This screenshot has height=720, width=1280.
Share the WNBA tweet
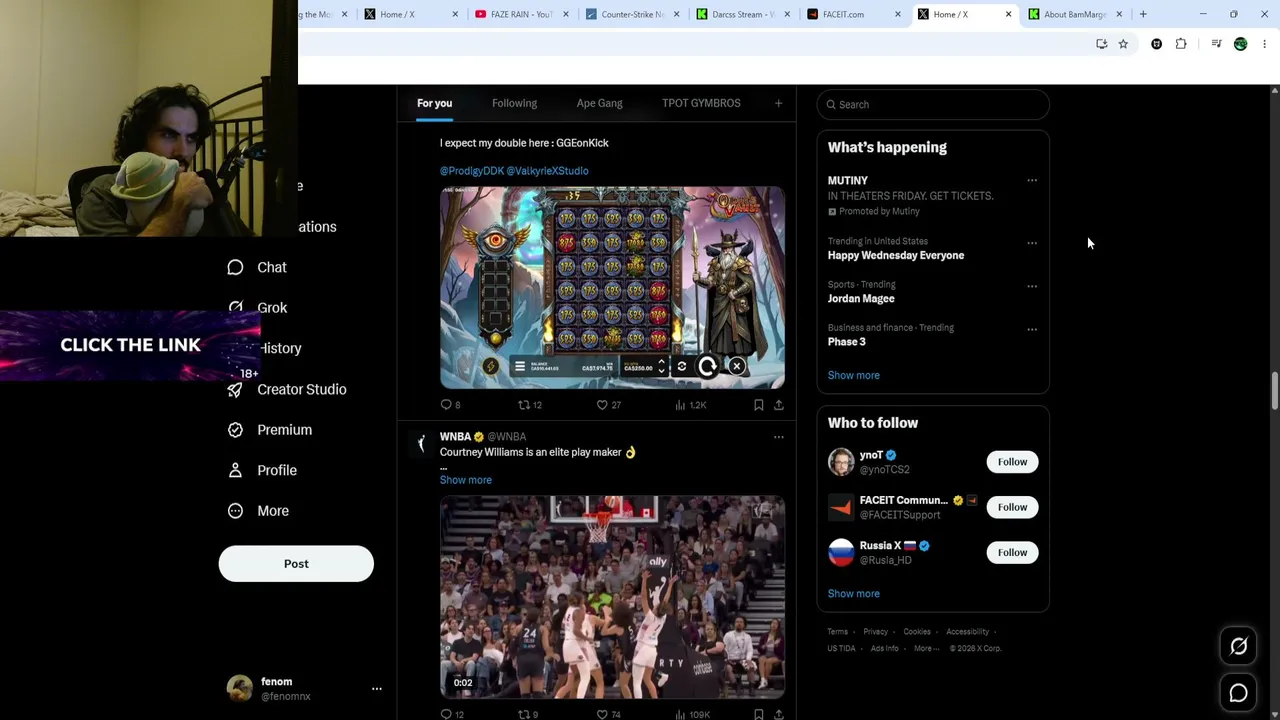point(778,714)
